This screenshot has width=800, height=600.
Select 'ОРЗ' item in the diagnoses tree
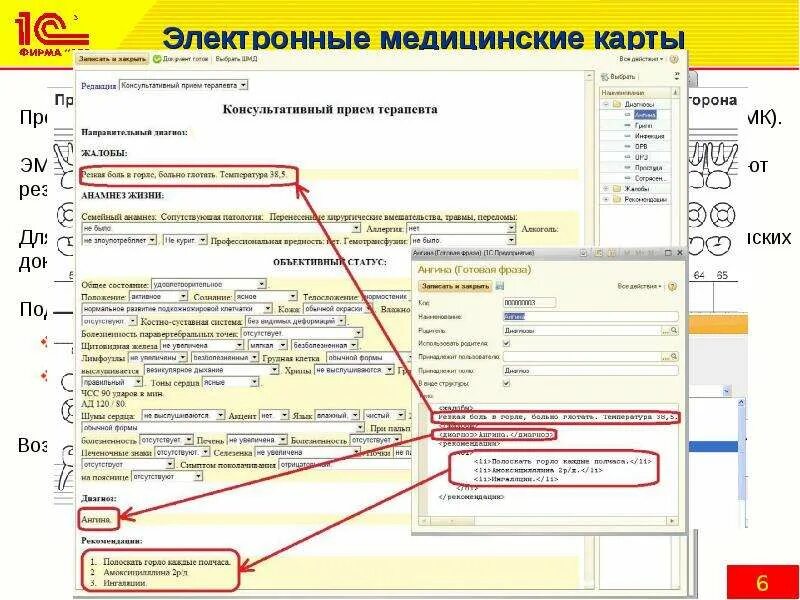(x=641, y=157)
